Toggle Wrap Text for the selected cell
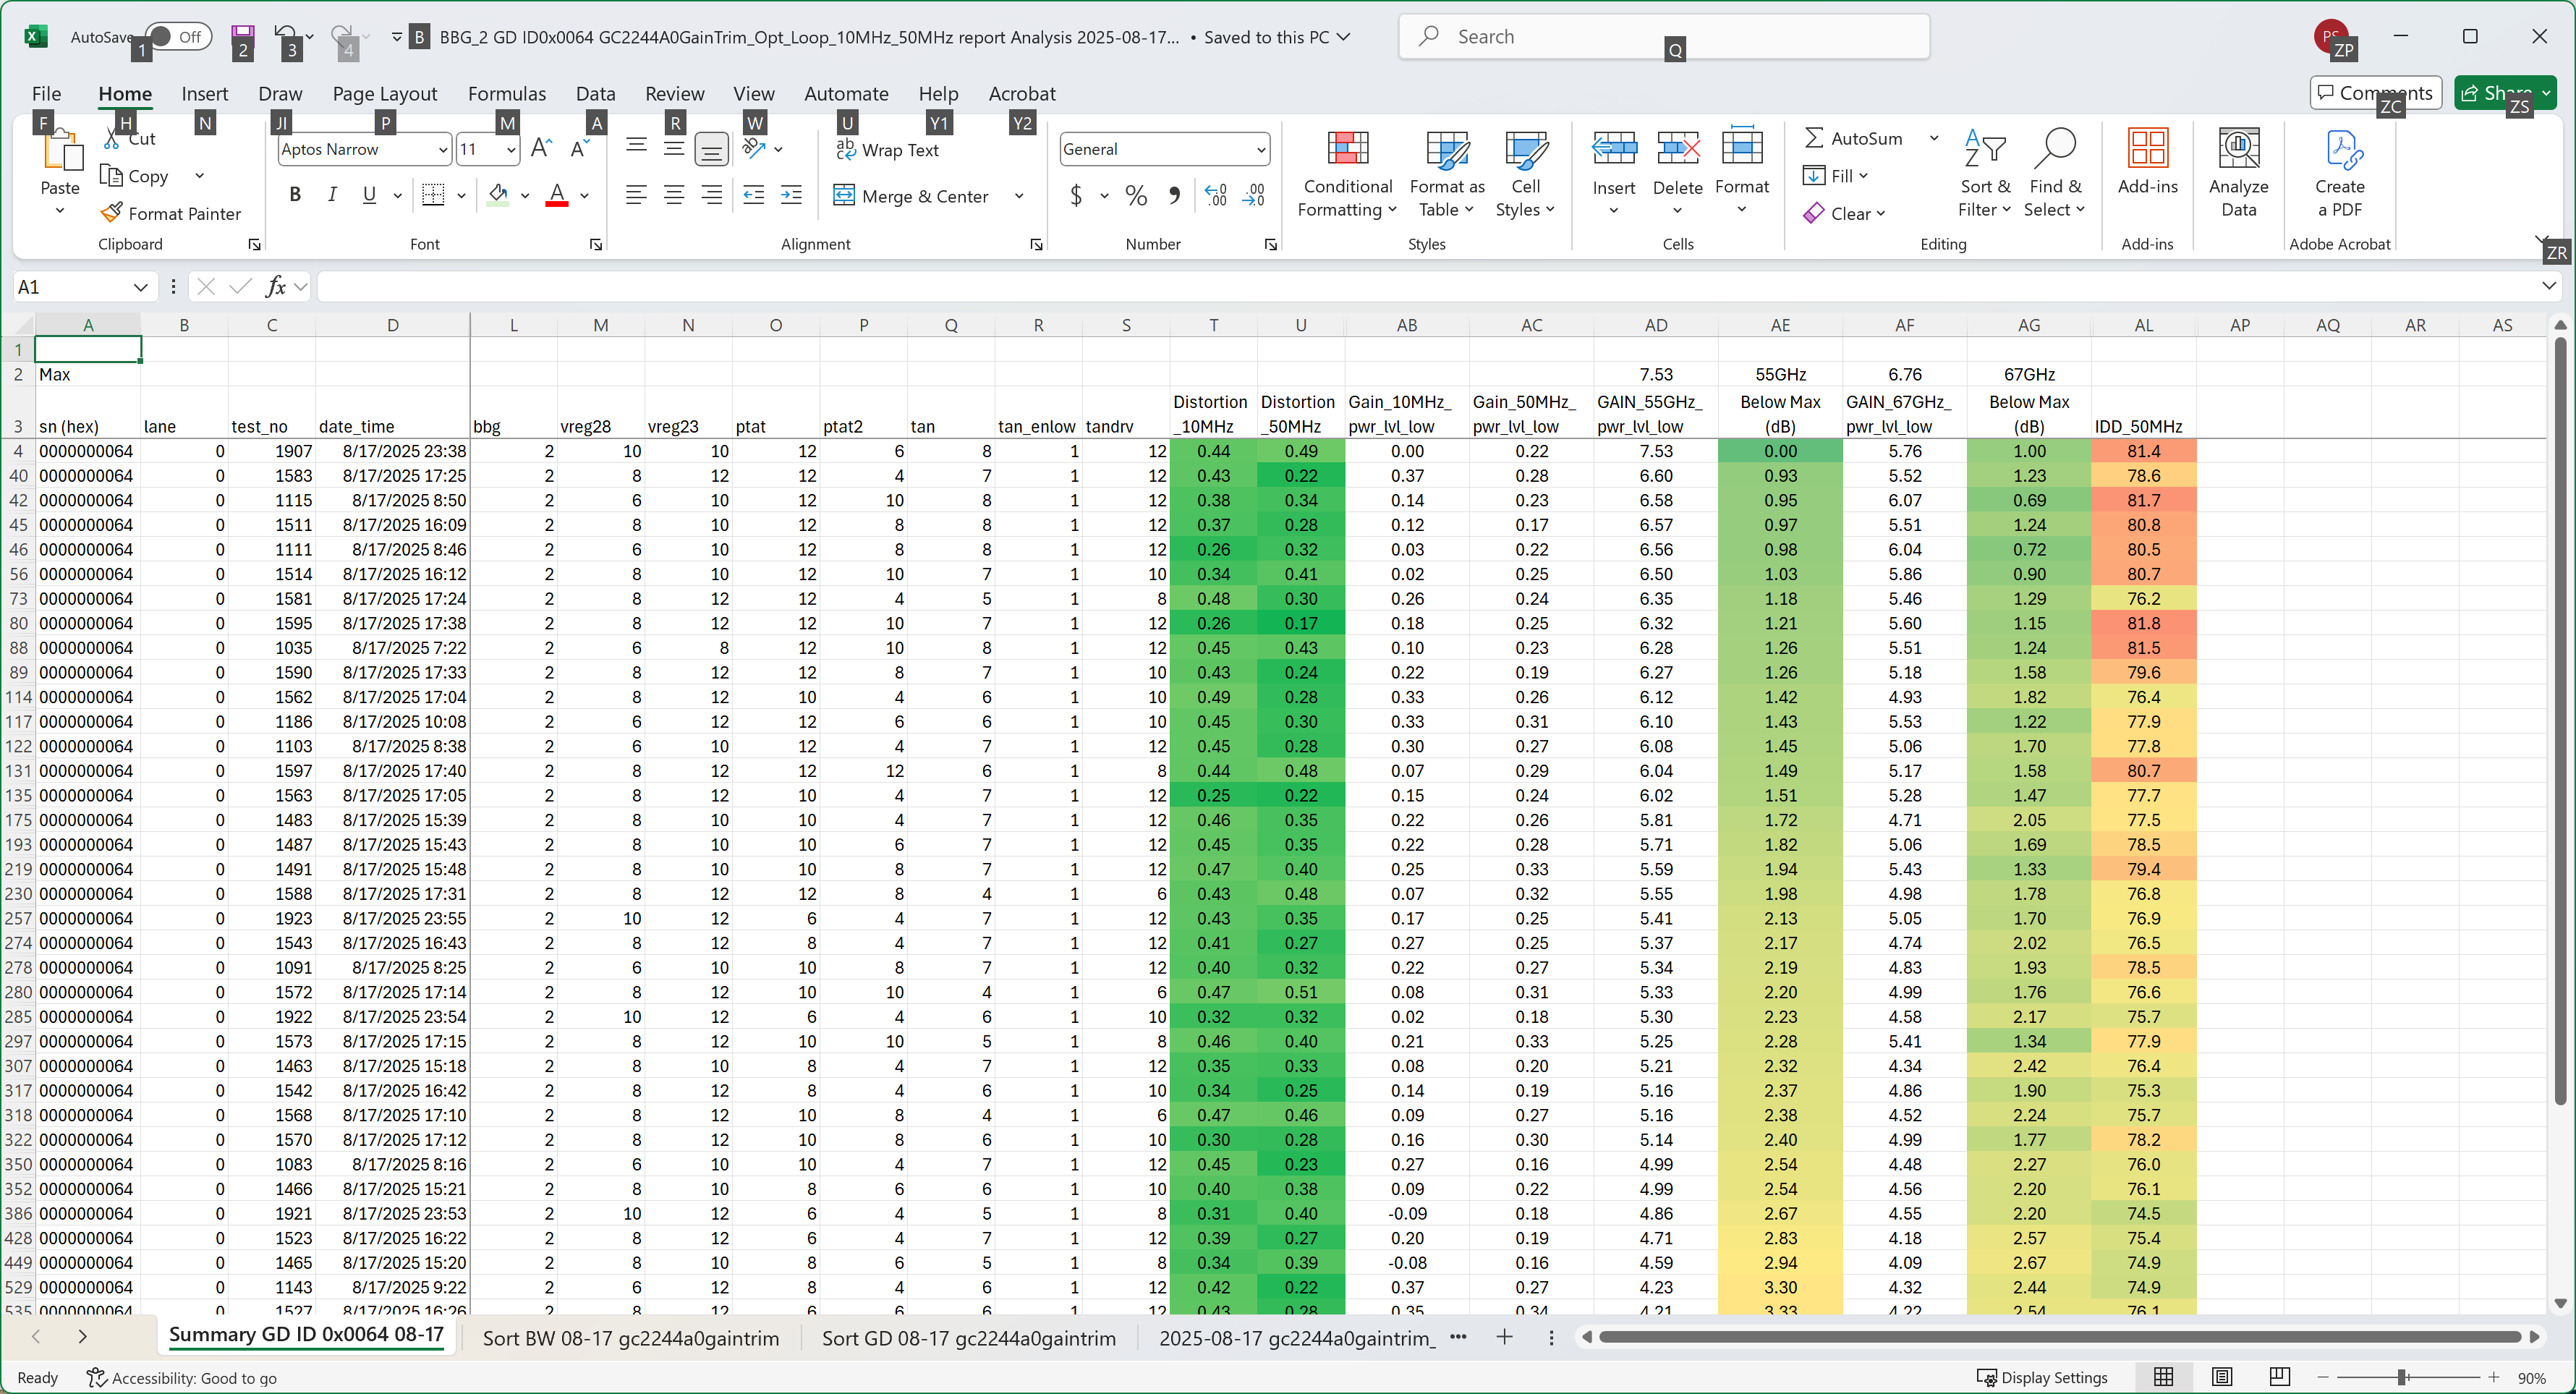 pyautogui.click(x=888, y=150)
